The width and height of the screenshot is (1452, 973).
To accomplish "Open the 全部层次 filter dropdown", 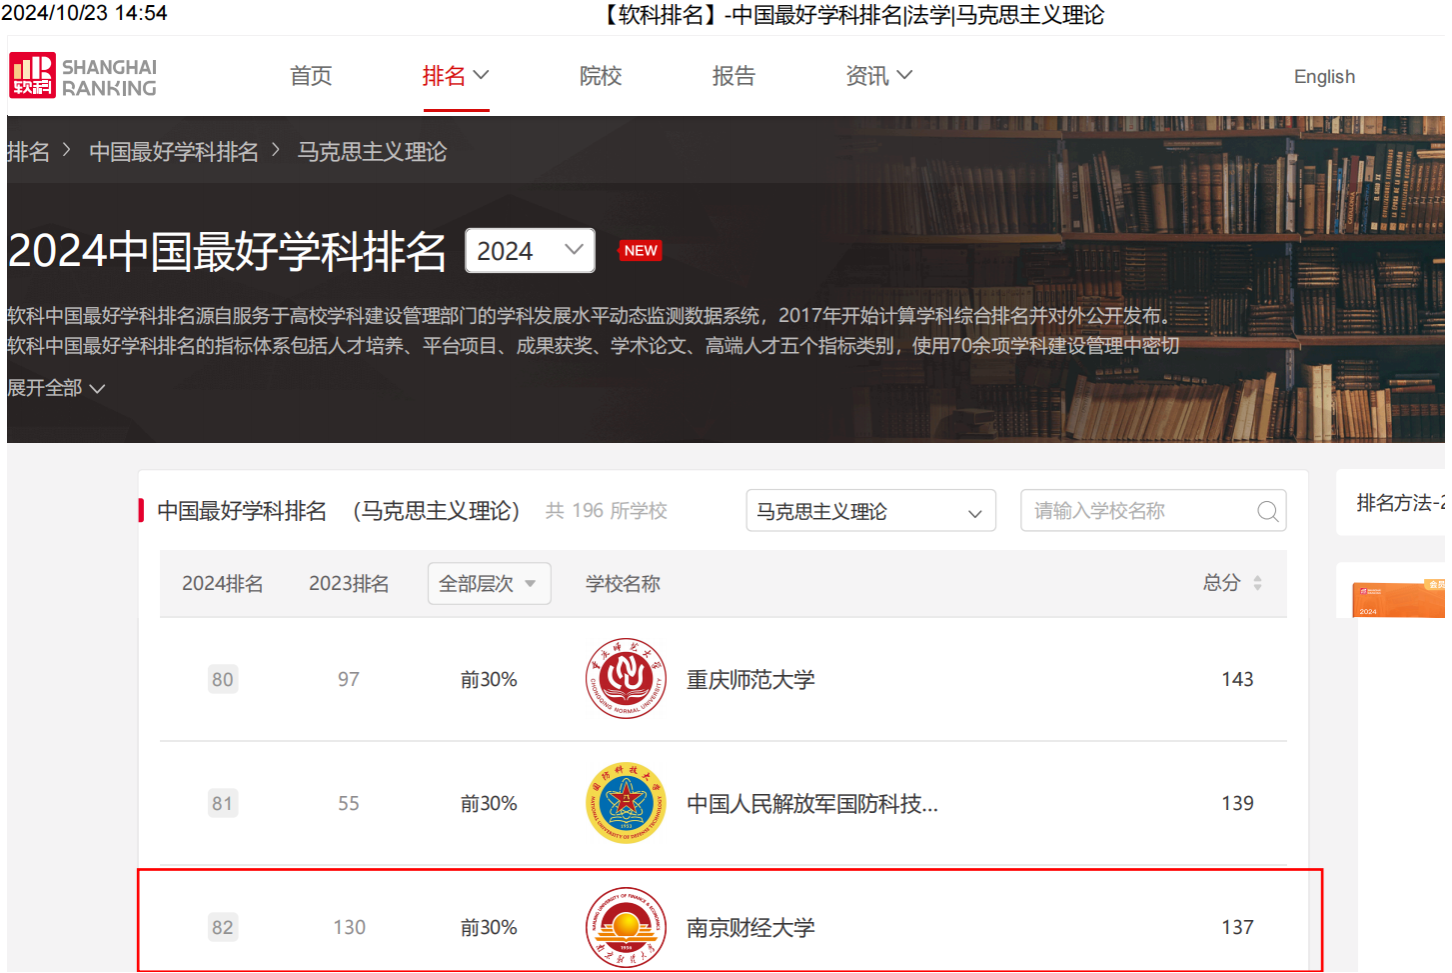I will (489, 584).
